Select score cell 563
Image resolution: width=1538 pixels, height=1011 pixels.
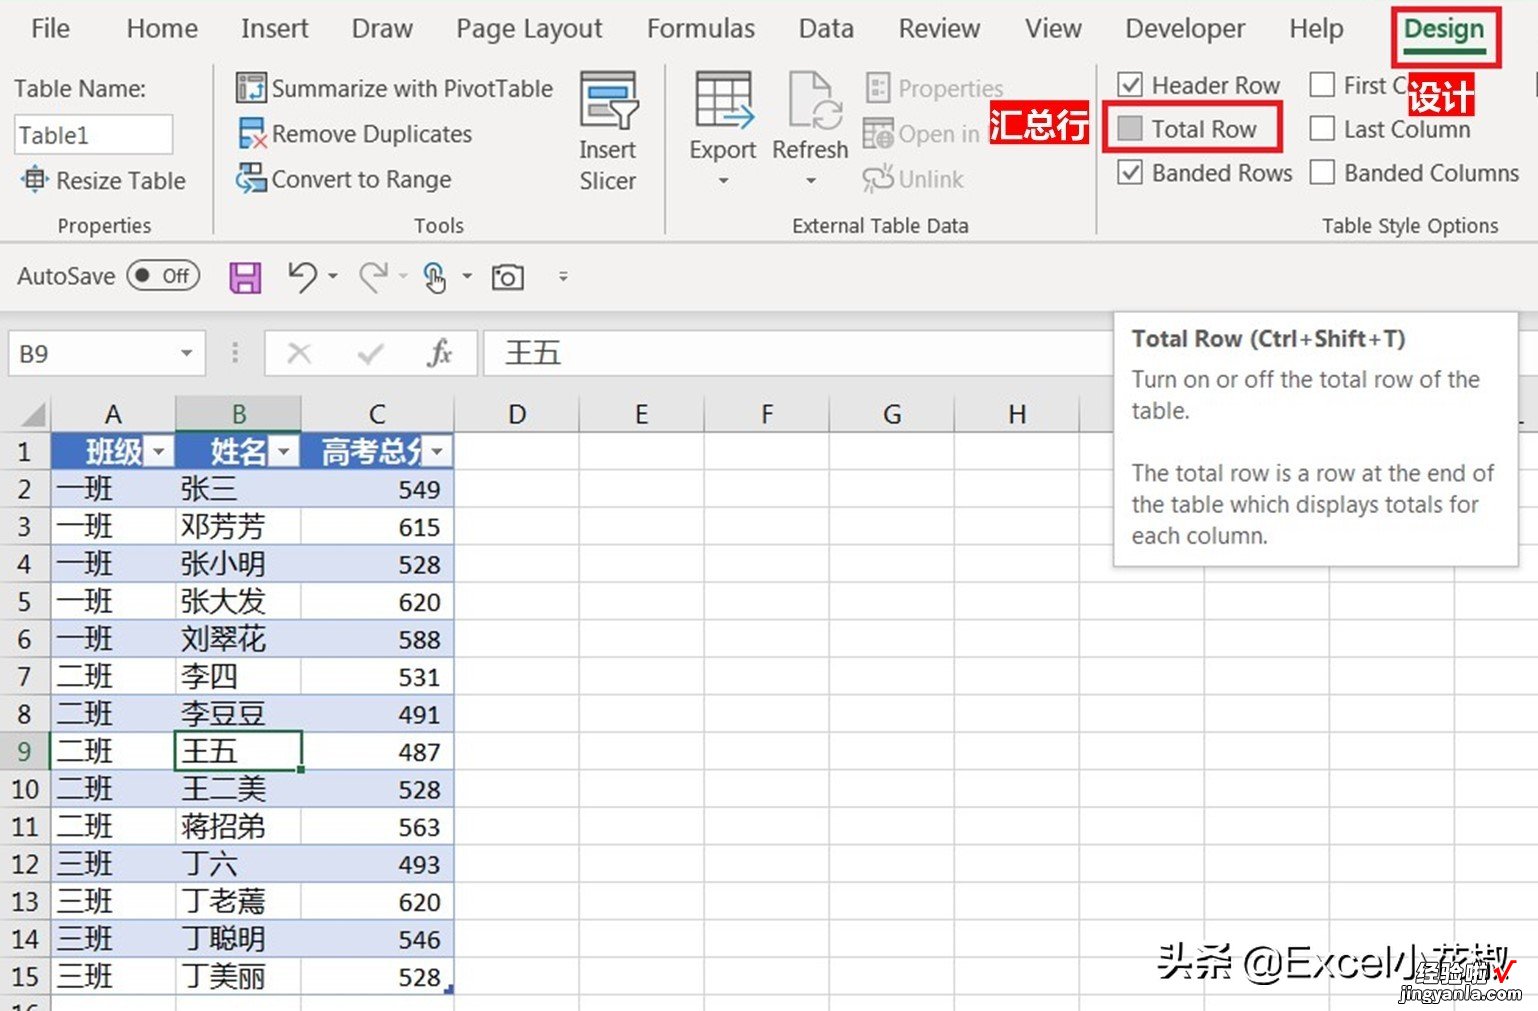click(377, 826)
